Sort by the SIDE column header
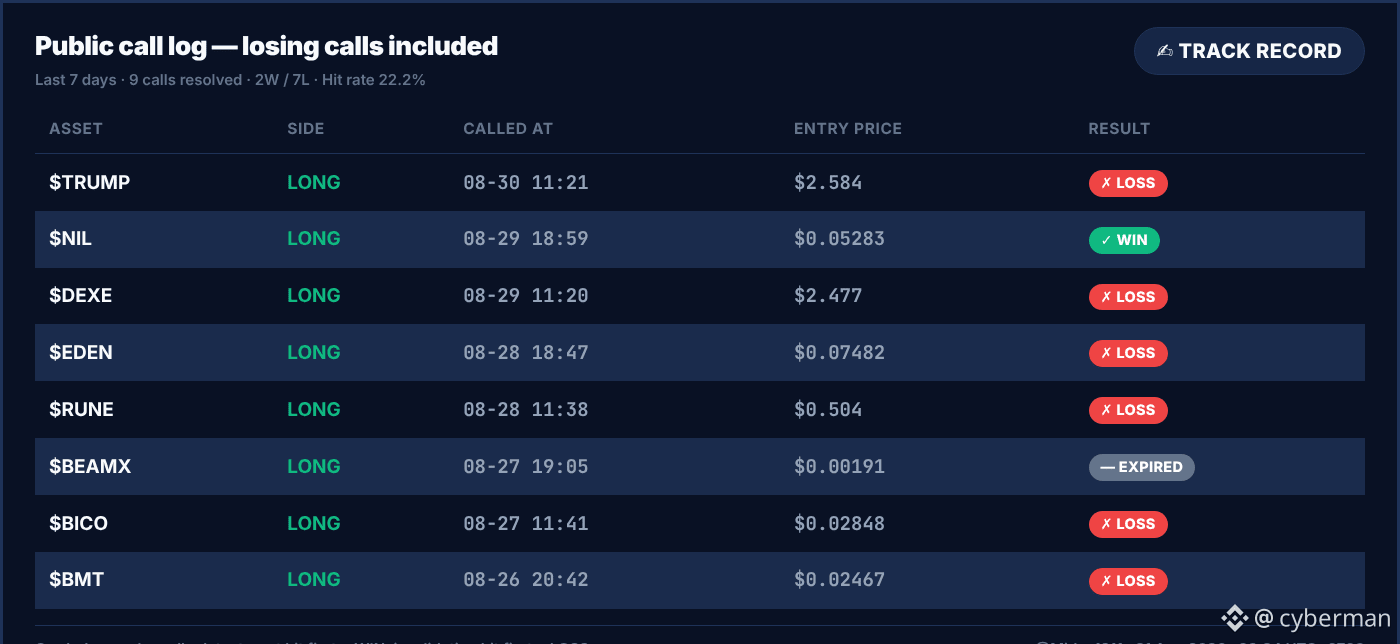Viewport: 1400px width, 644px height. tap(306, 129)
